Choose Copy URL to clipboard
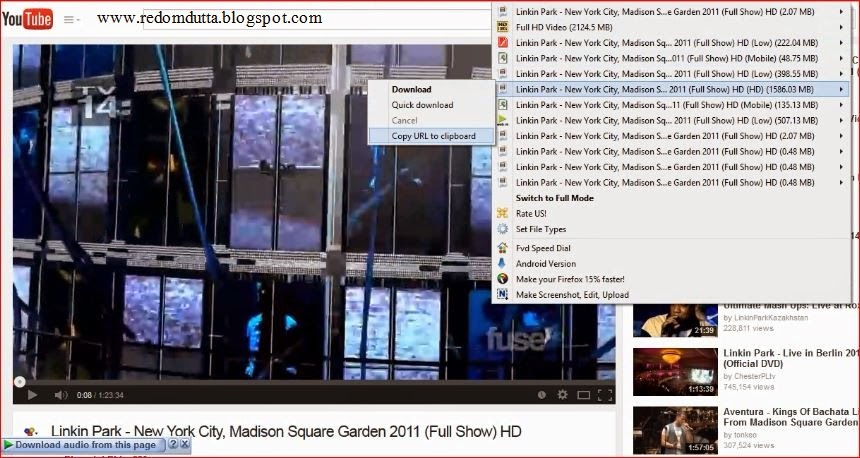The height and width of the screenshot is (458, 860). [x=432, y=136]
